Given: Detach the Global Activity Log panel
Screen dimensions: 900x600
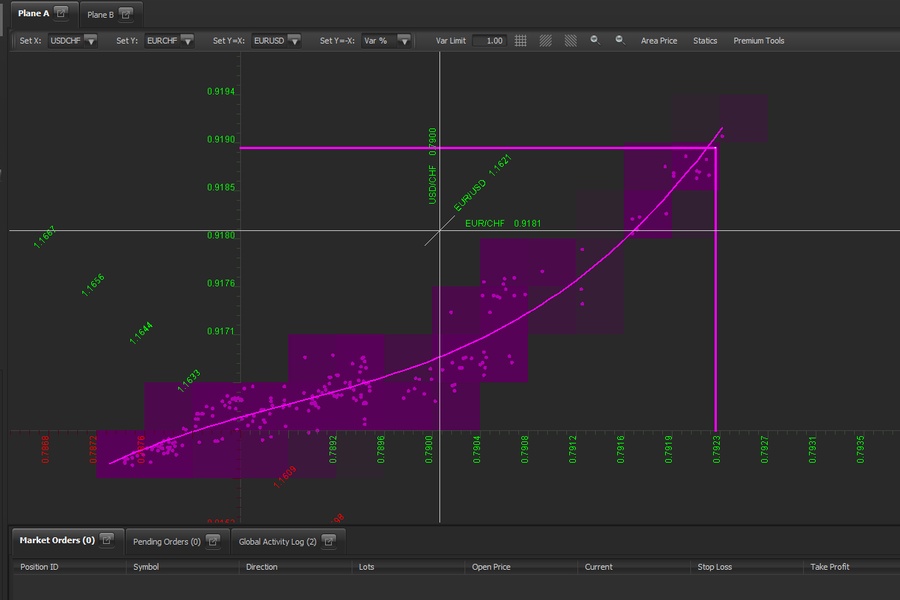Looking at the screenshot, I should point(328,541).
